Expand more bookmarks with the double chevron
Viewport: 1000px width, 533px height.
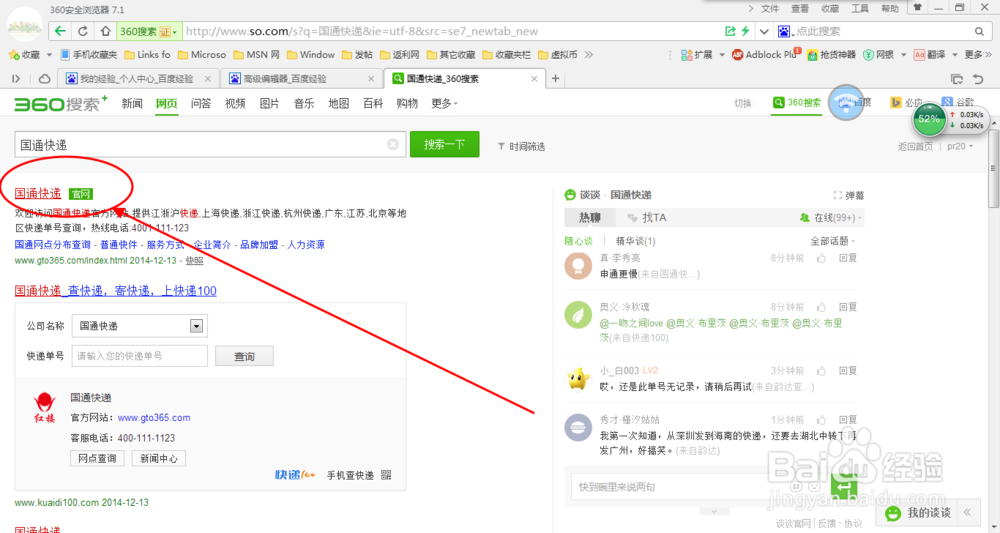(589, 55)
